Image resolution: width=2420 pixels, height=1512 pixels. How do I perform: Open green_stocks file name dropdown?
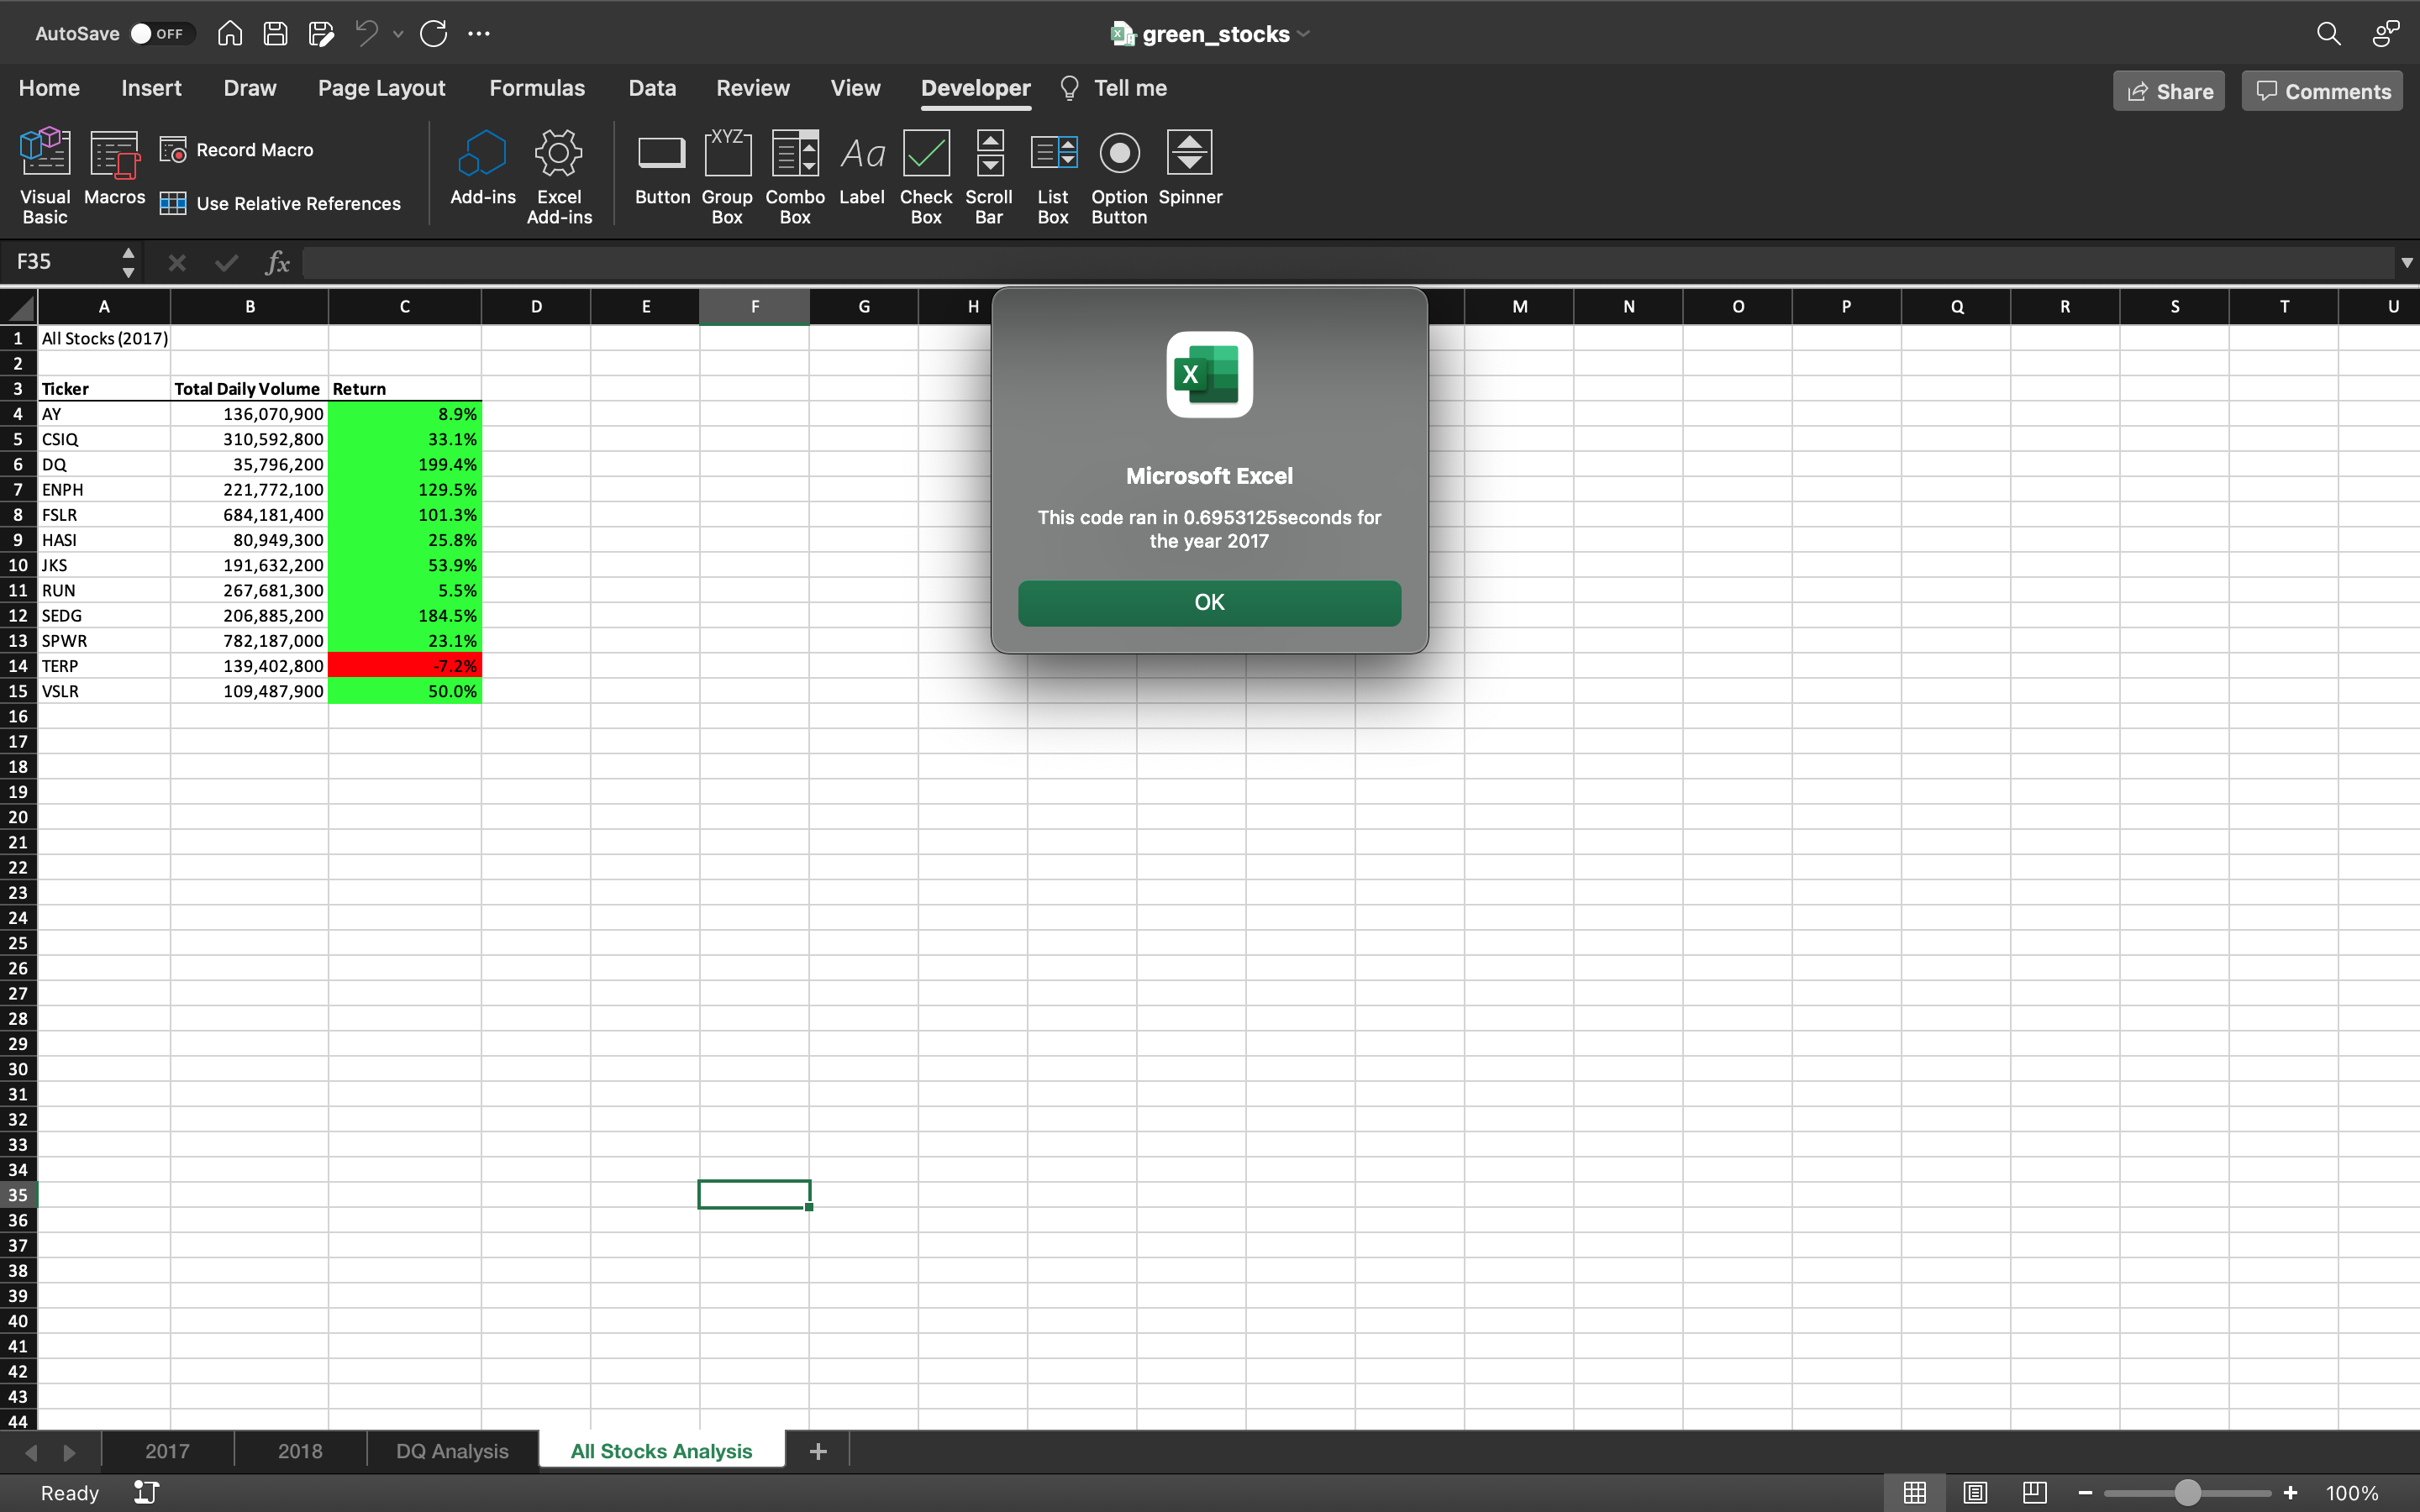[x=1303, y=34]
